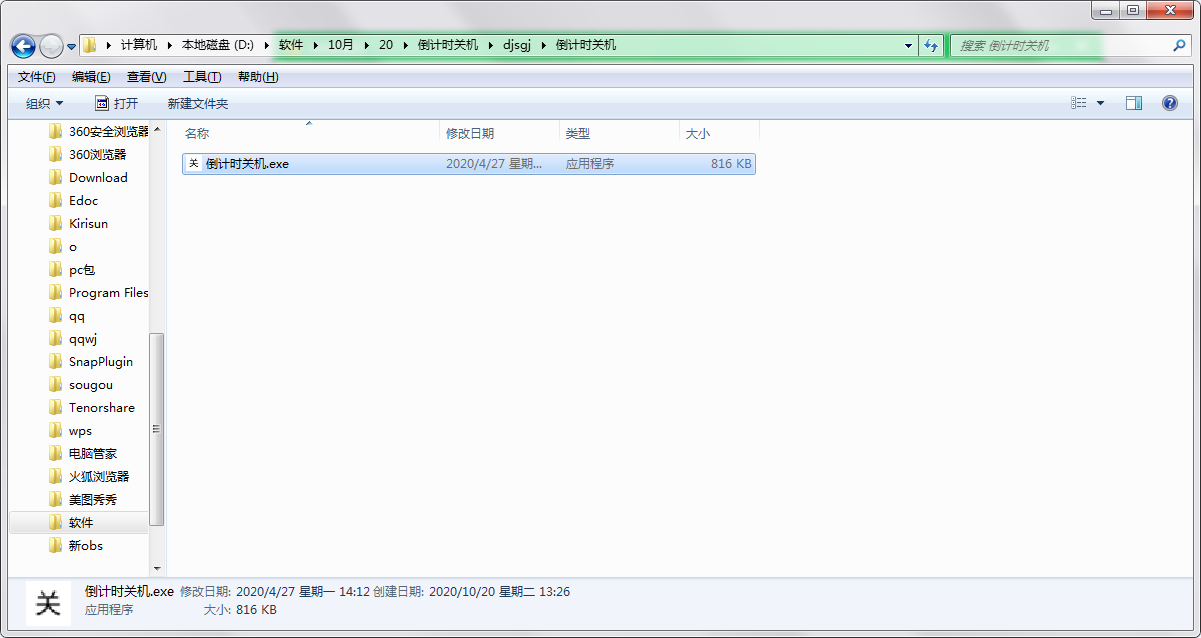Select the Download folder in sidebar
This screenshot has height=638, width=1201.
point(98,178)
